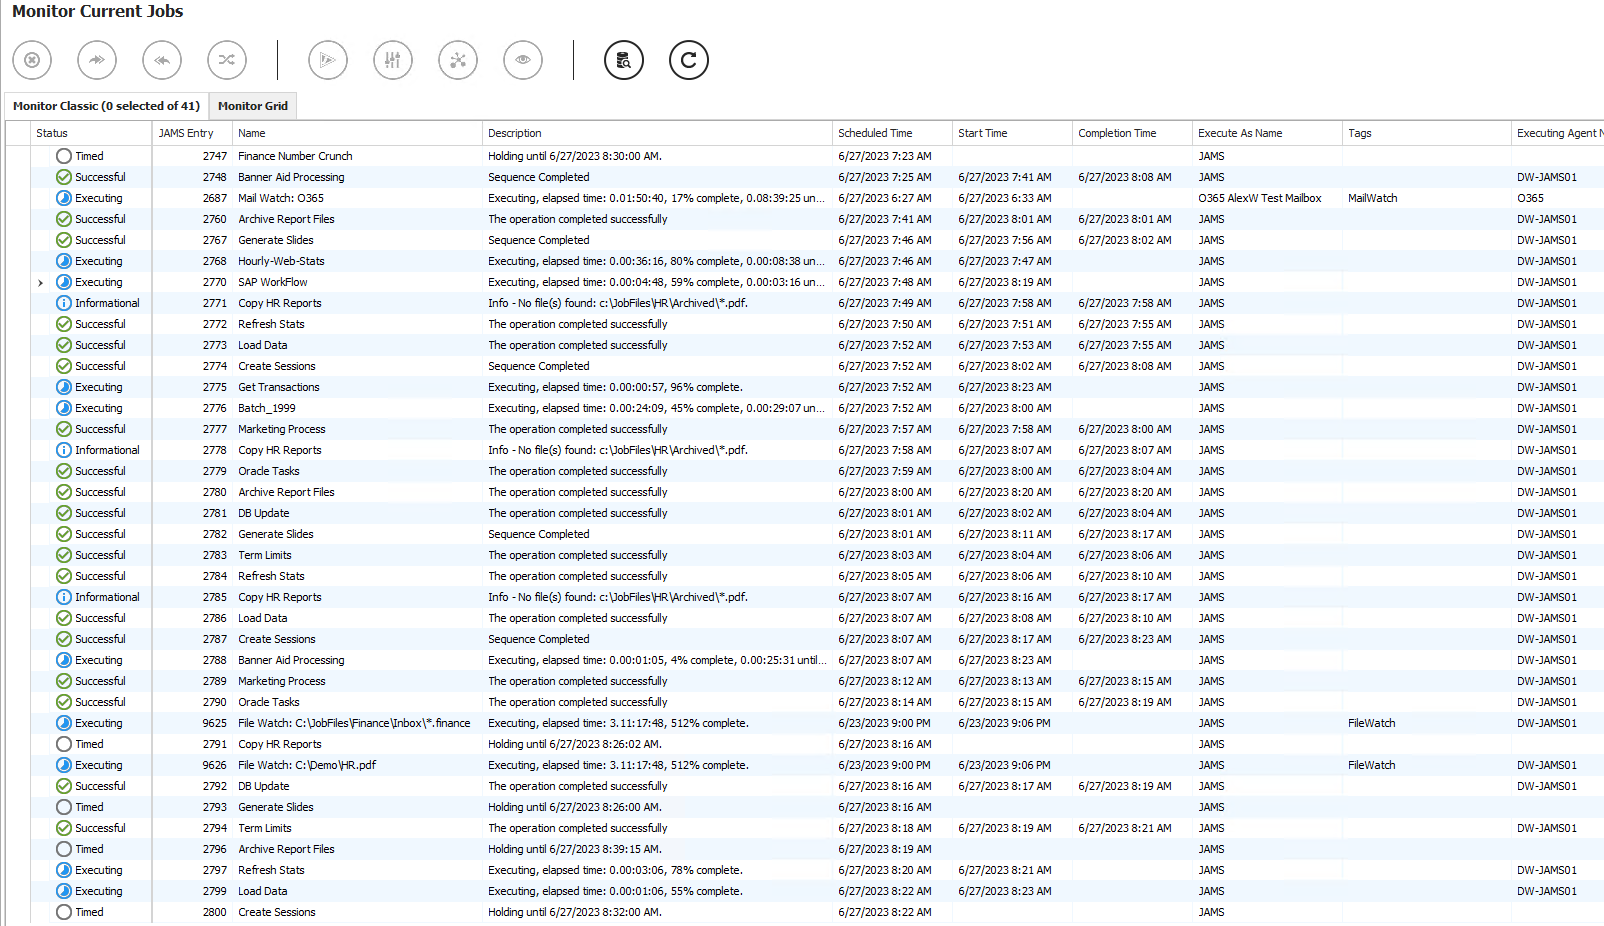
Task: Select the Batch_1999 executing job row
Action: pyautogui.click(x=267, y=408)
